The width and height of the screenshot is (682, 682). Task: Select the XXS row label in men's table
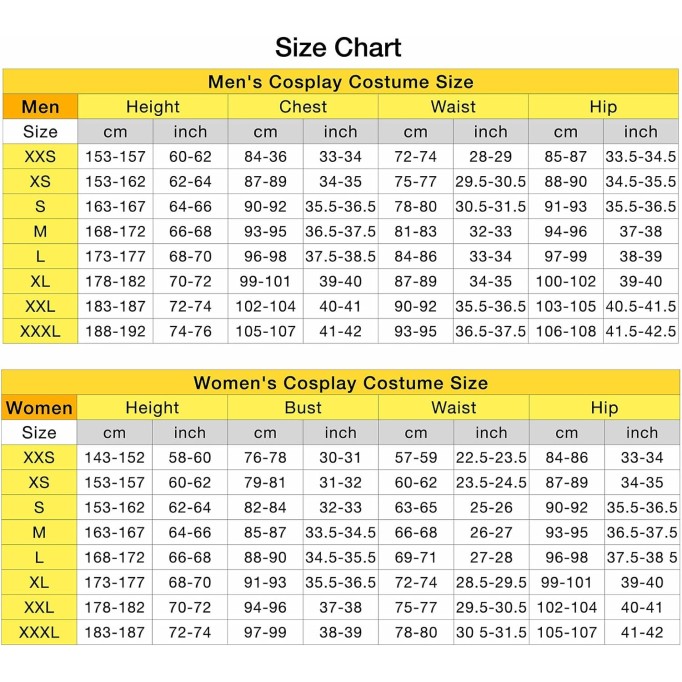pos(40,157)
